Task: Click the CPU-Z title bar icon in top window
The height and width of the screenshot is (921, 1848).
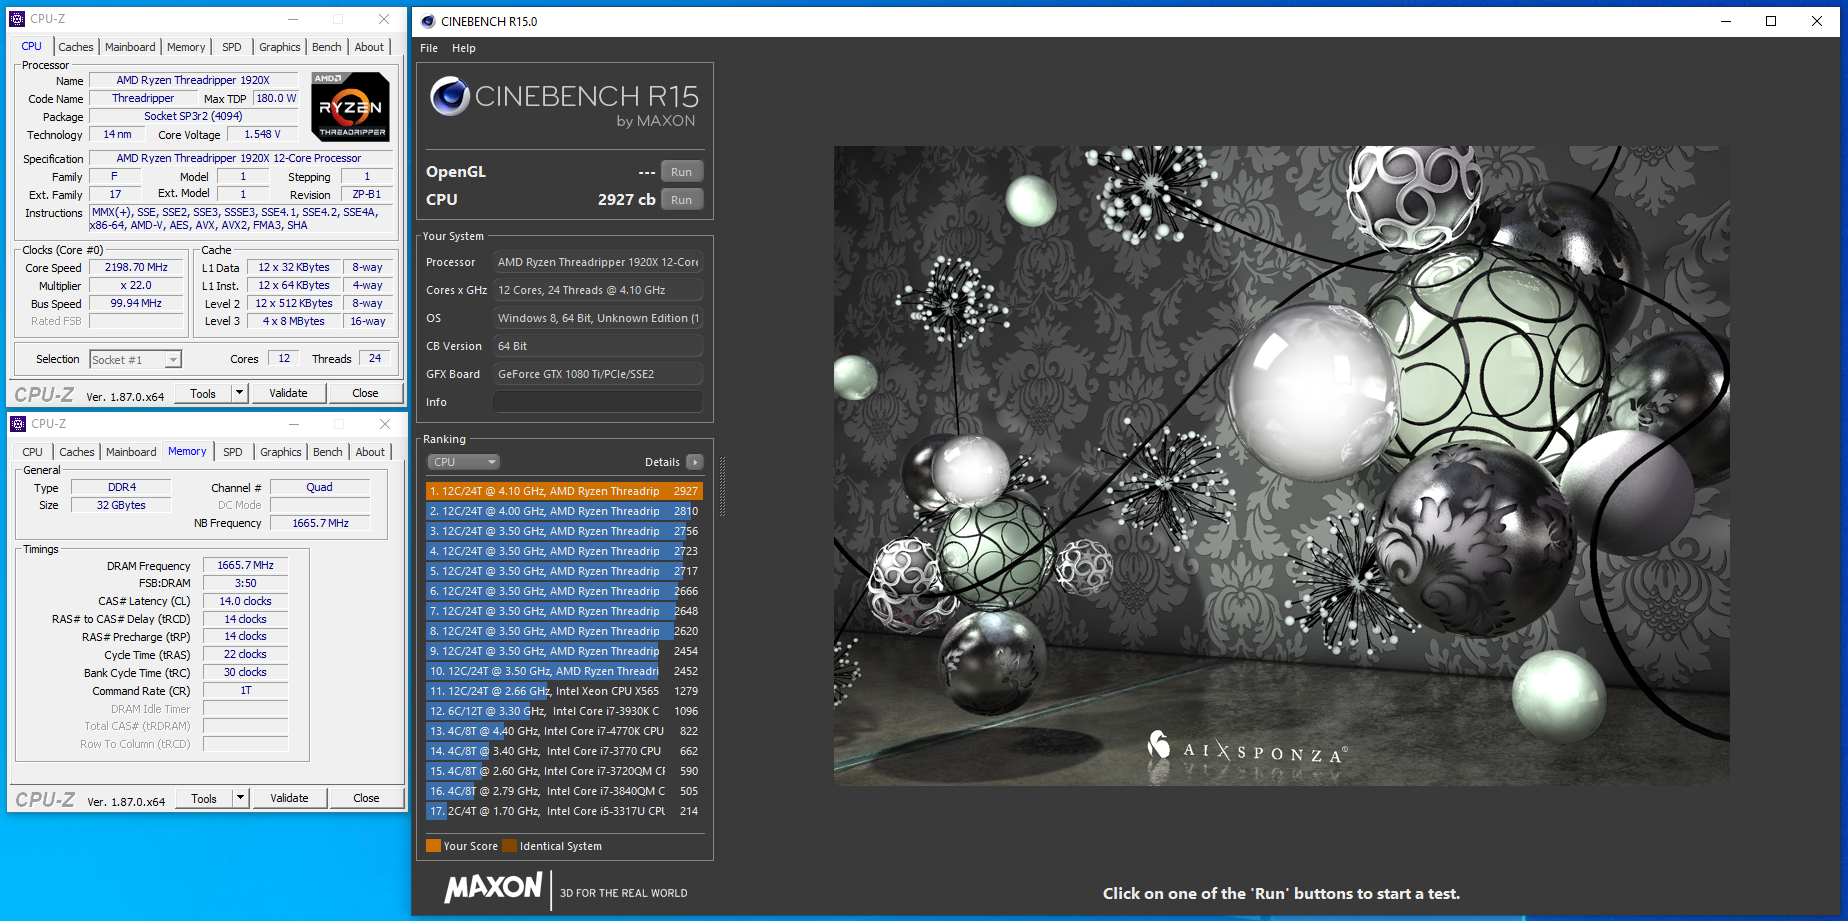Action: click(18, 19)
